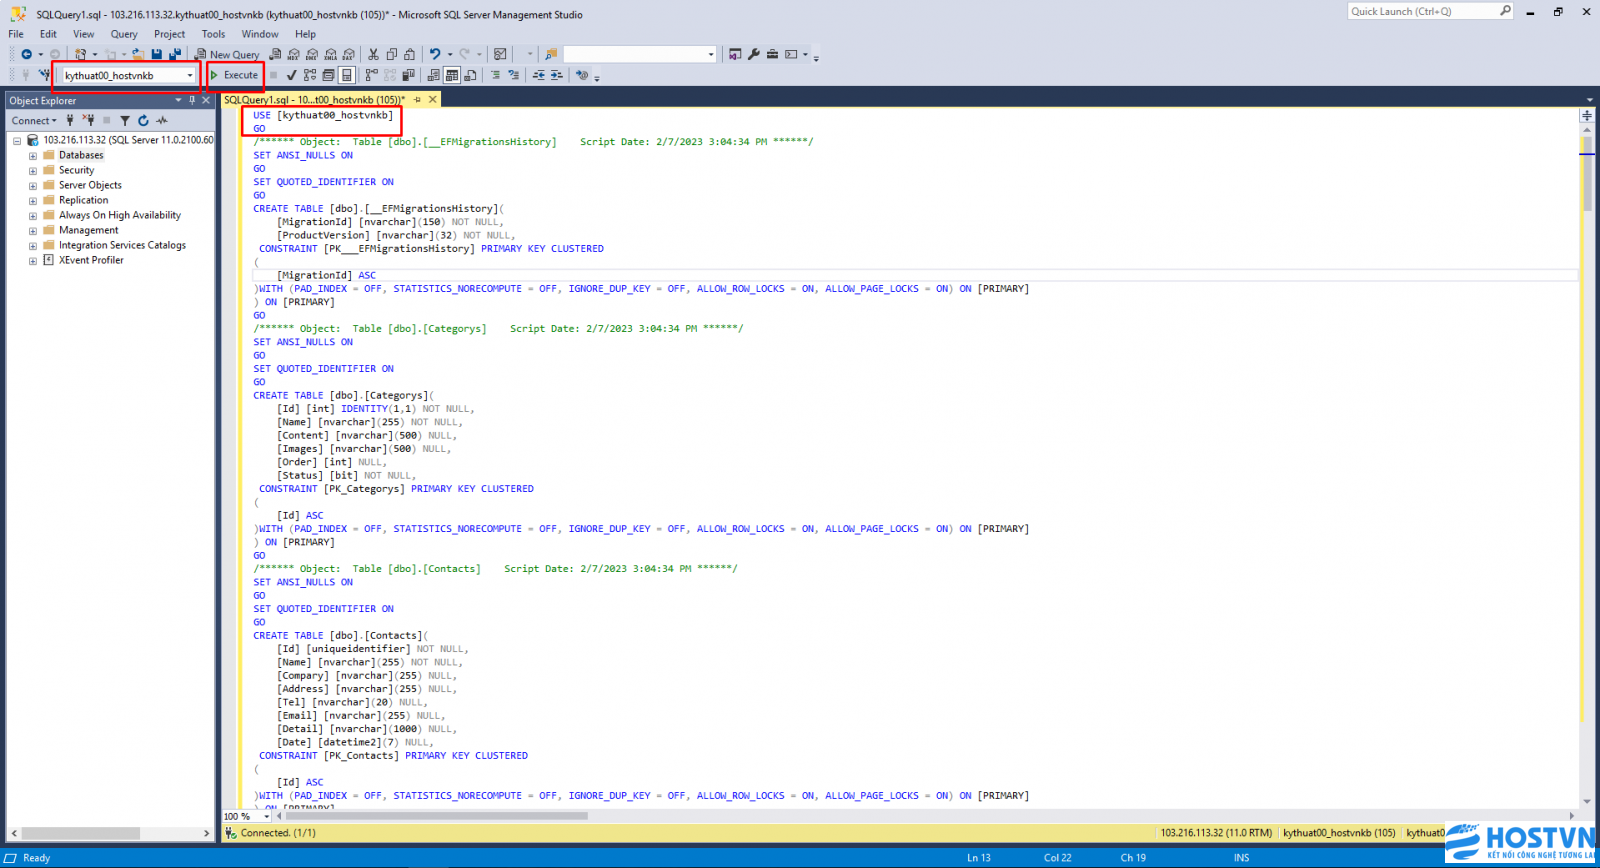The width and height of the screenshot is (1600, 868).
Task: Open the Tools menu
Action: pos(214,34)
